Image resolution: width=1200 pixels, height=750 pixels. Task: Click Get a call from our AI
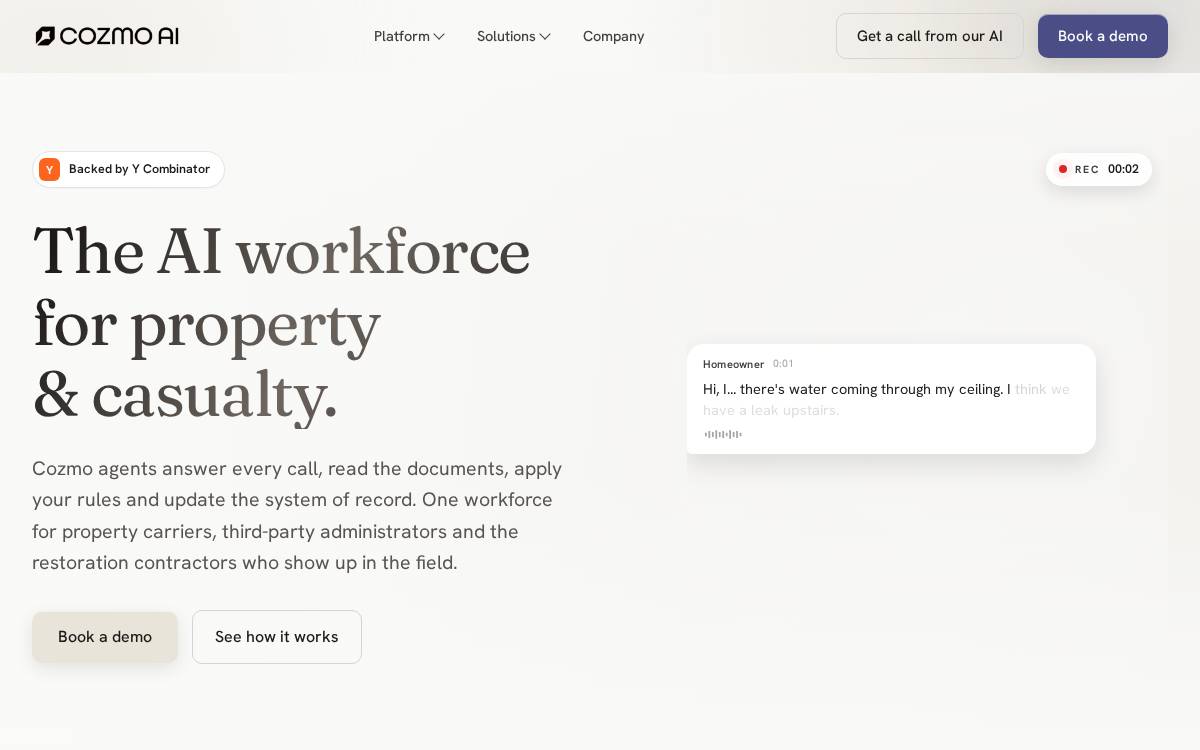coord(930,36)
